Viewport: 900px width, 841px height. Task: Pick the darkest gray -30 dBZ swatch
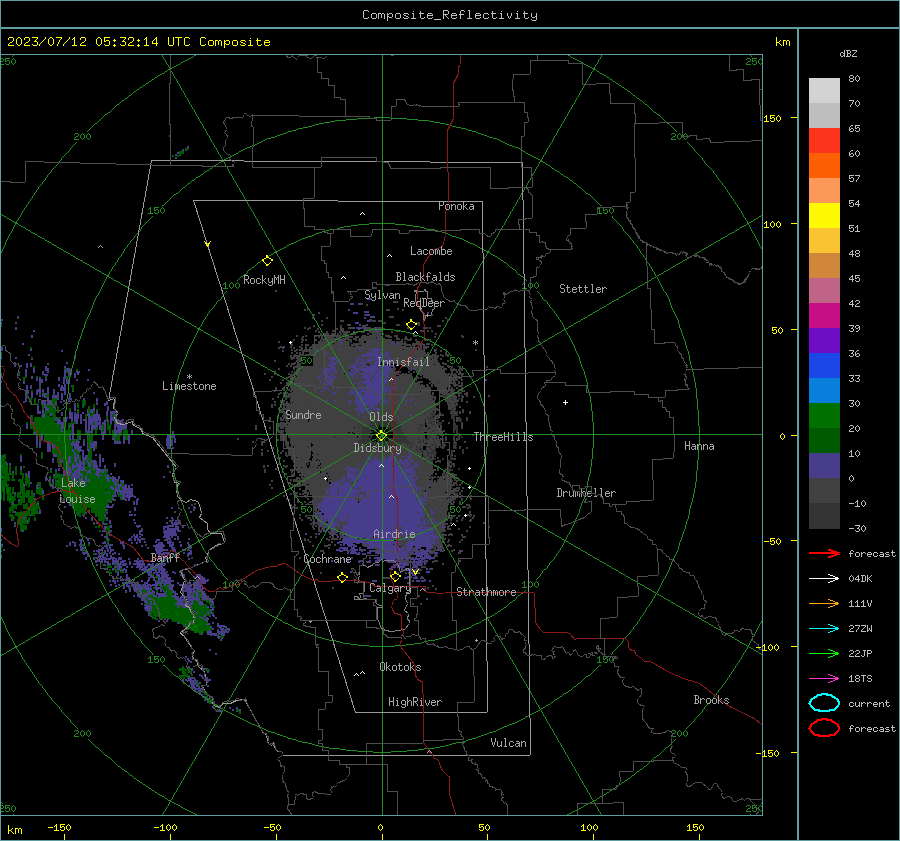tap(824, 516)
